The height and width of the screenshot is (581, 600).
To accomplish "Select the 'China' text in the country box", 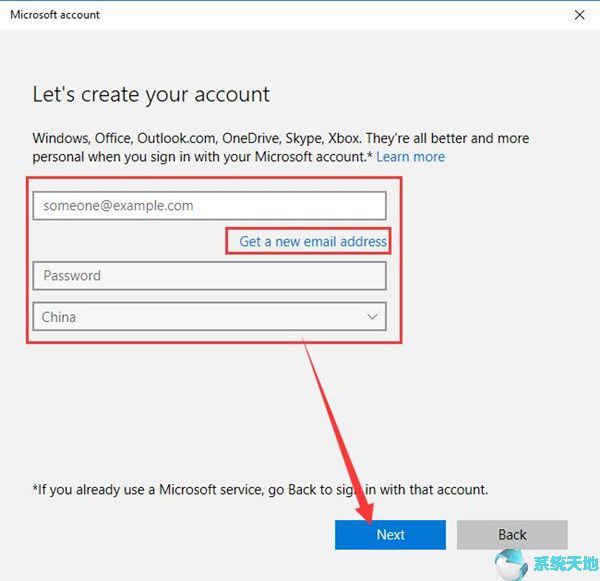I will coord(59,317).
